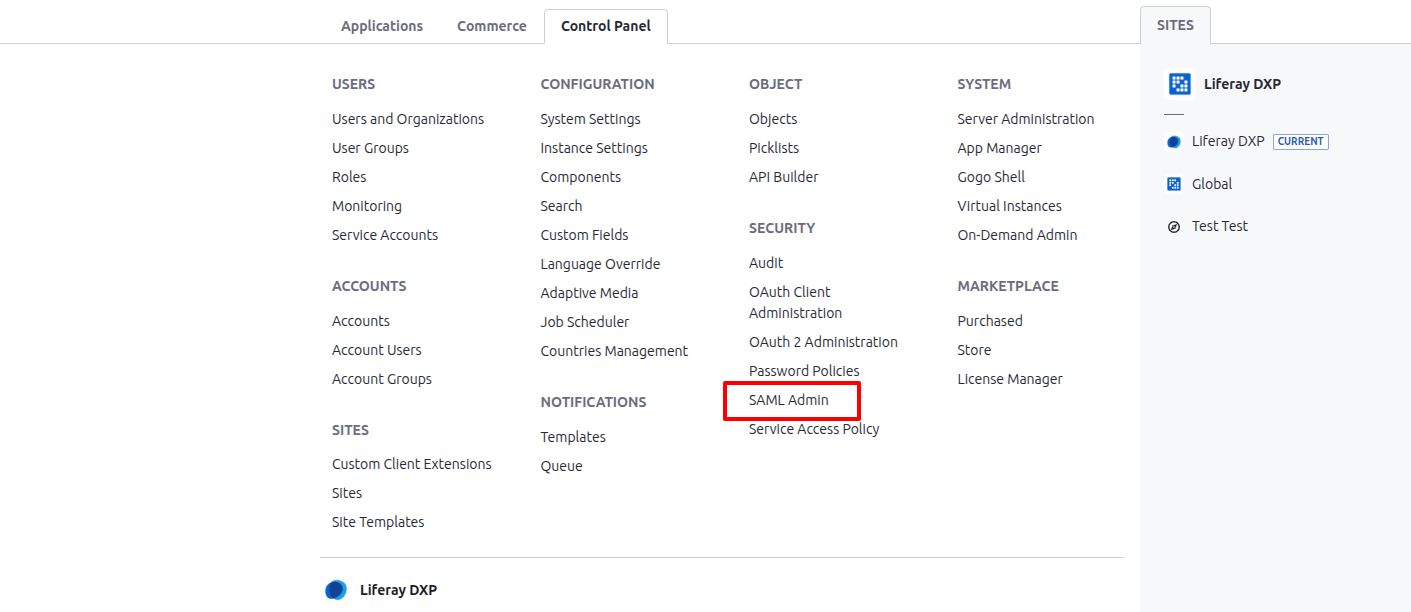Image resolution: width=1411 pixels, height=612 pixels.
Task: Open App Manager
Action: tap(999, 148)
